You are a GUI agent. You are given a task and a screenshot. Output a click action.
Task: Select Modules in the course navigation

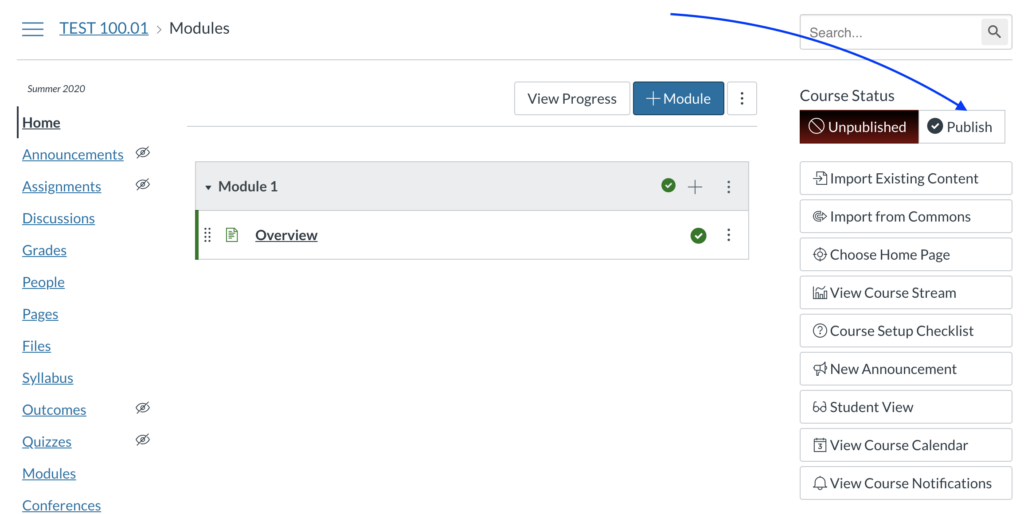49,473
